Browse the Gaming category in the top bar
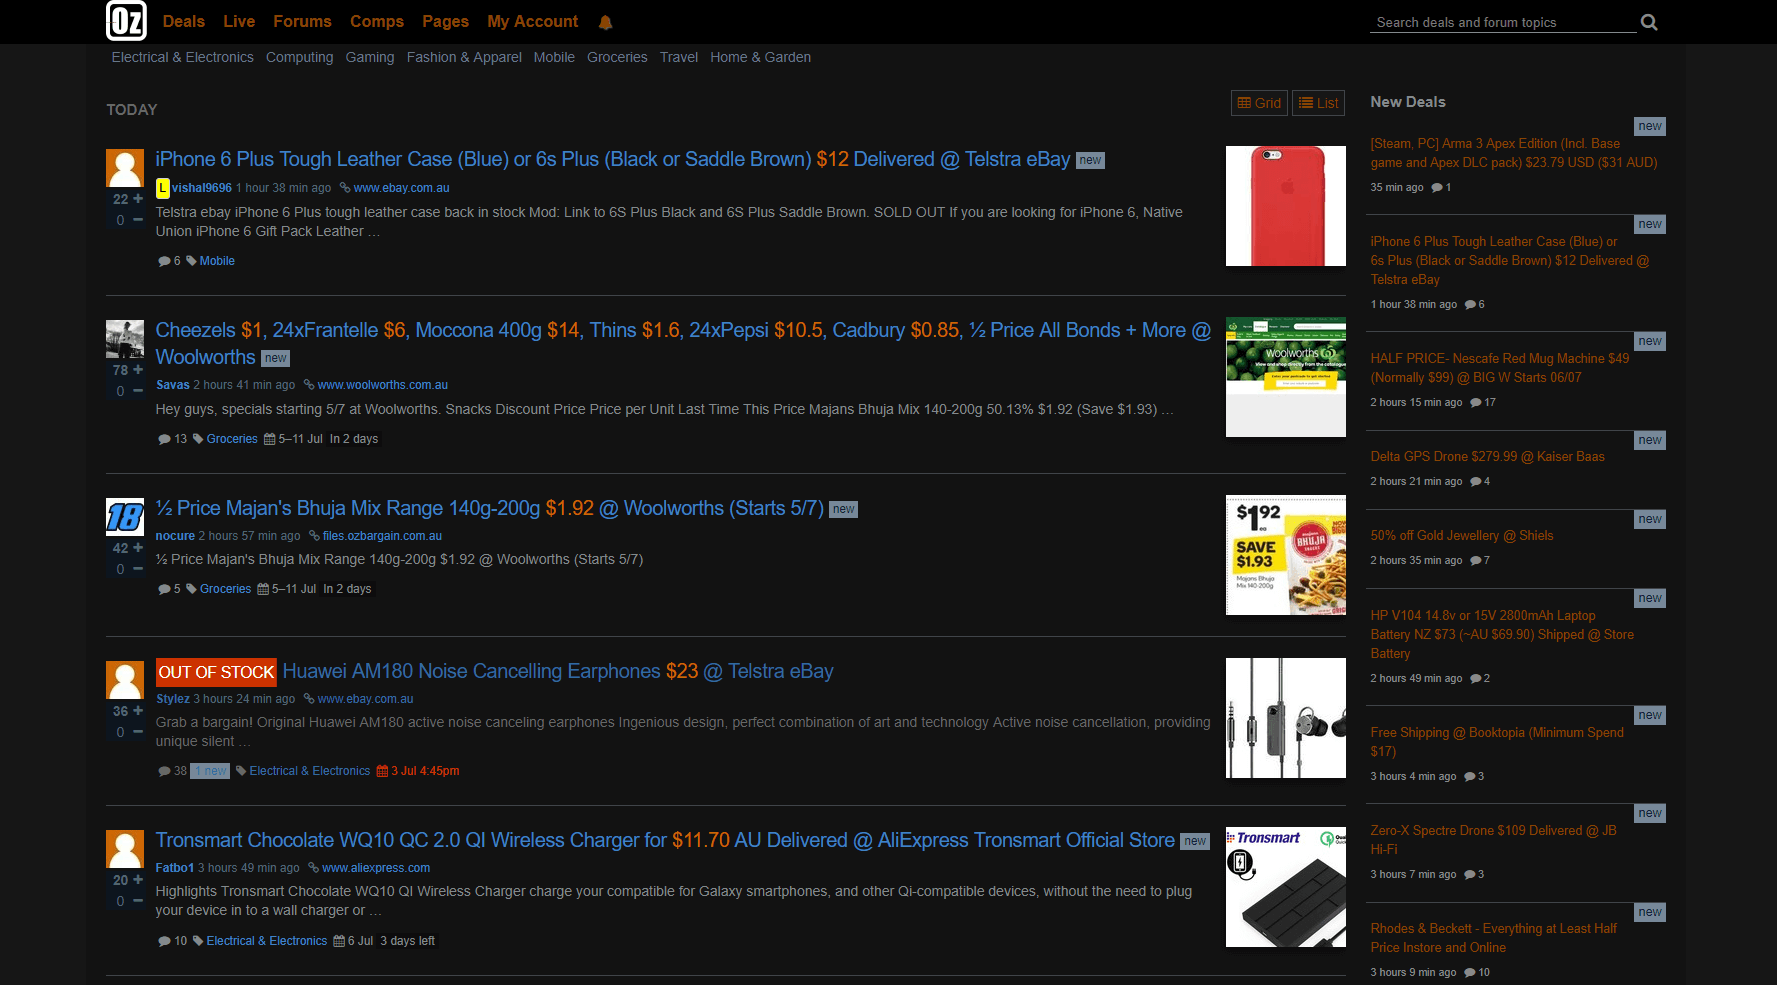The width and height of the screenshot is (1777, 985). 370,57
